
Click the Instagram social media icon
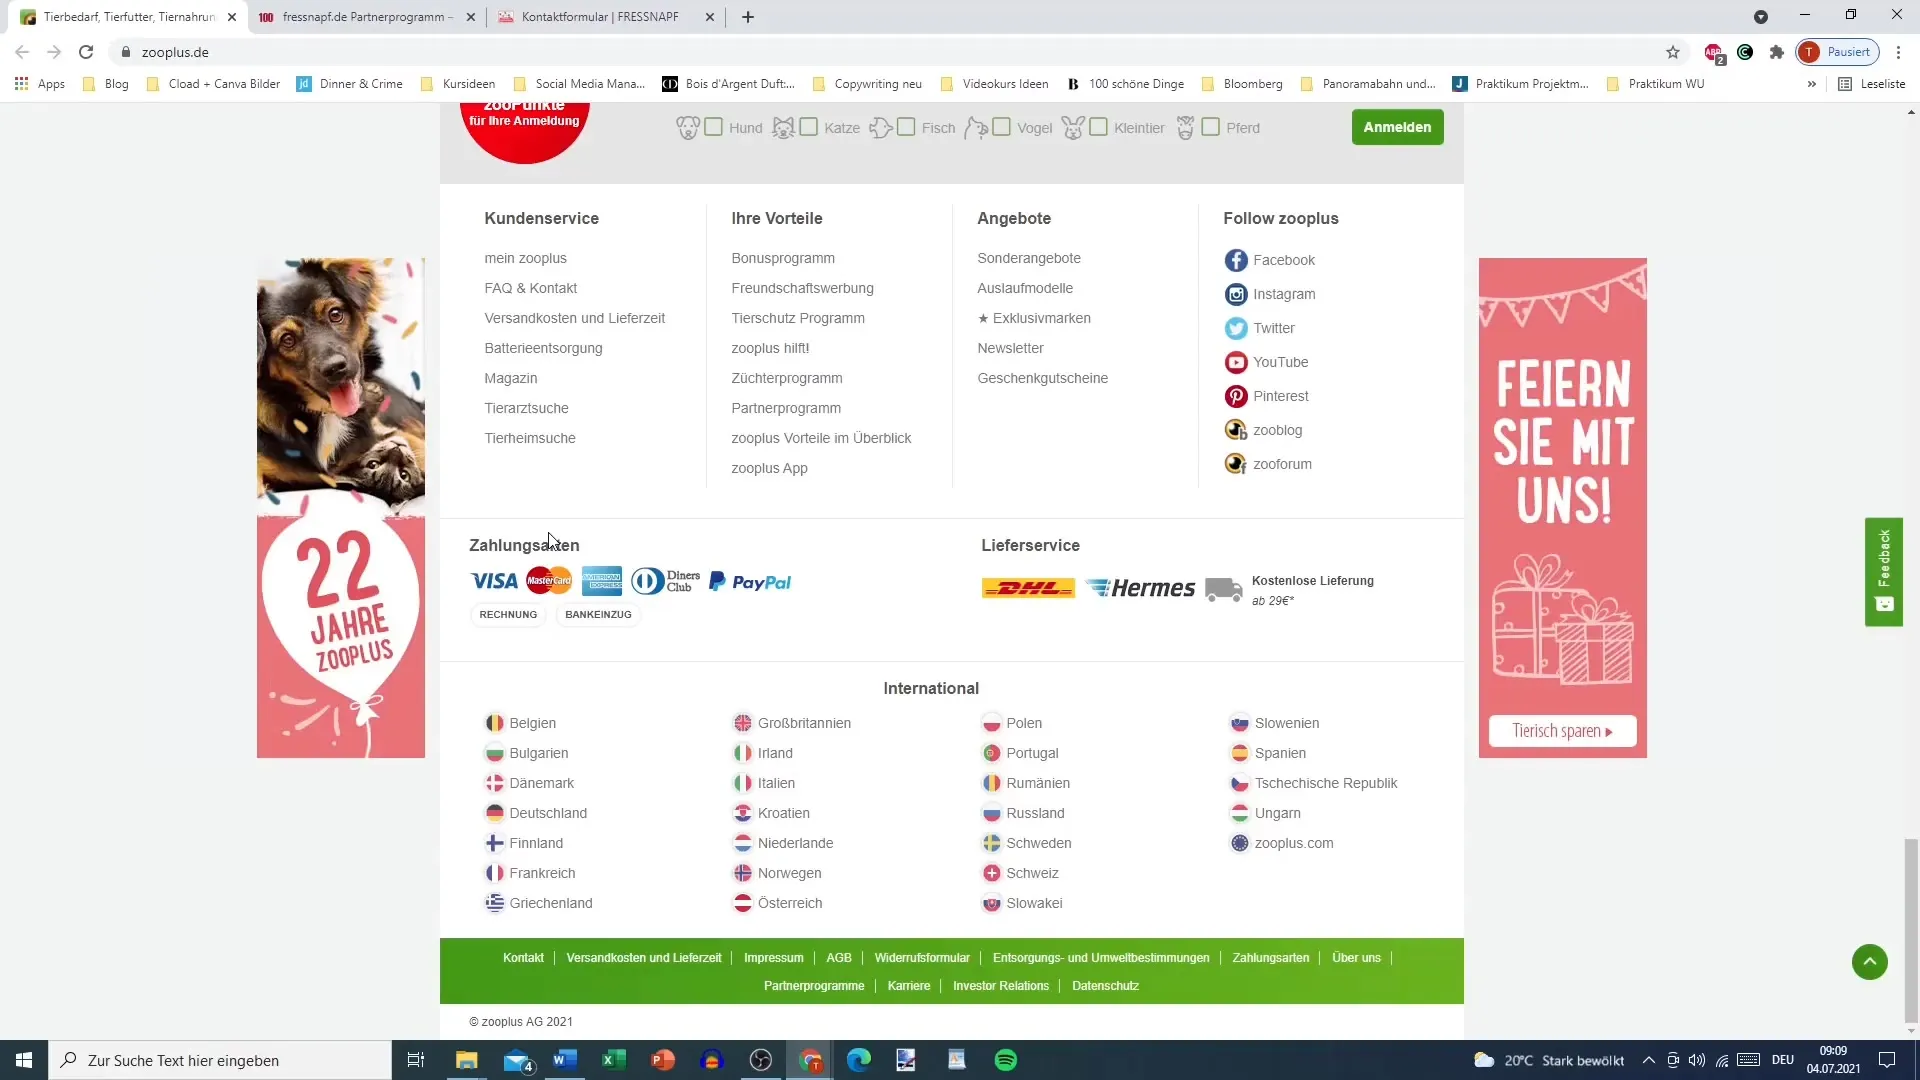1236,293
